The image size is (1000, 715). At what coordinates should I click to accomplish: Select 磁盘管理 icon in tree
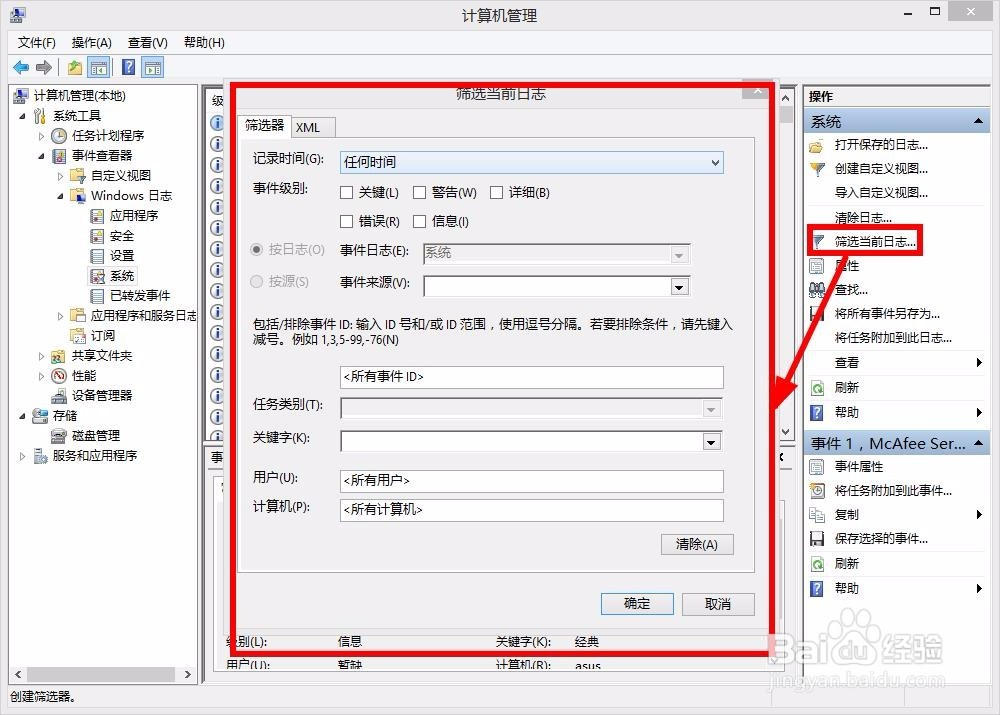point(59,436)
